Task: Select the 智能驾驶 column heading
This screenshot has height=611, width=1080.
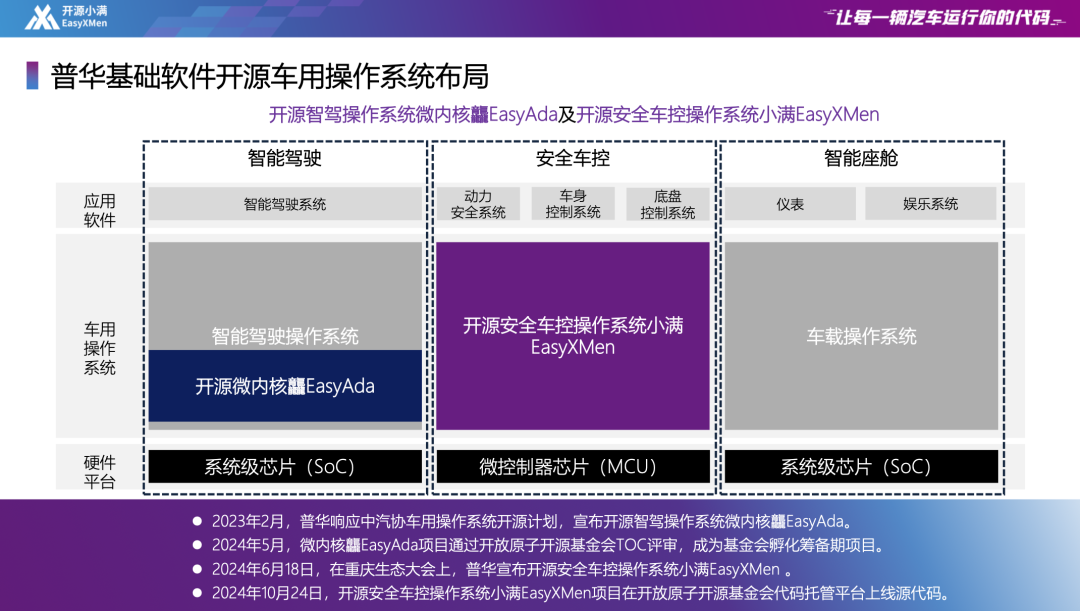Action: [x=284, y=158]
